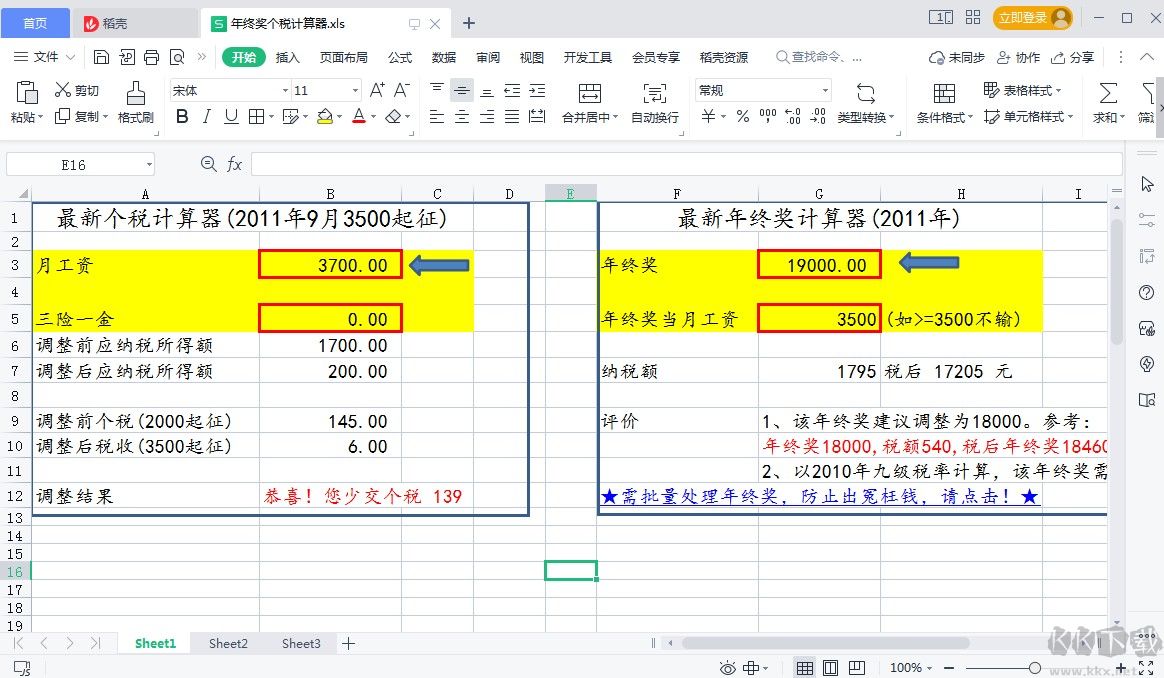Click the Collaborate (协作) button
Viewport: 1164px width, 678px height.
[1018, 57]
